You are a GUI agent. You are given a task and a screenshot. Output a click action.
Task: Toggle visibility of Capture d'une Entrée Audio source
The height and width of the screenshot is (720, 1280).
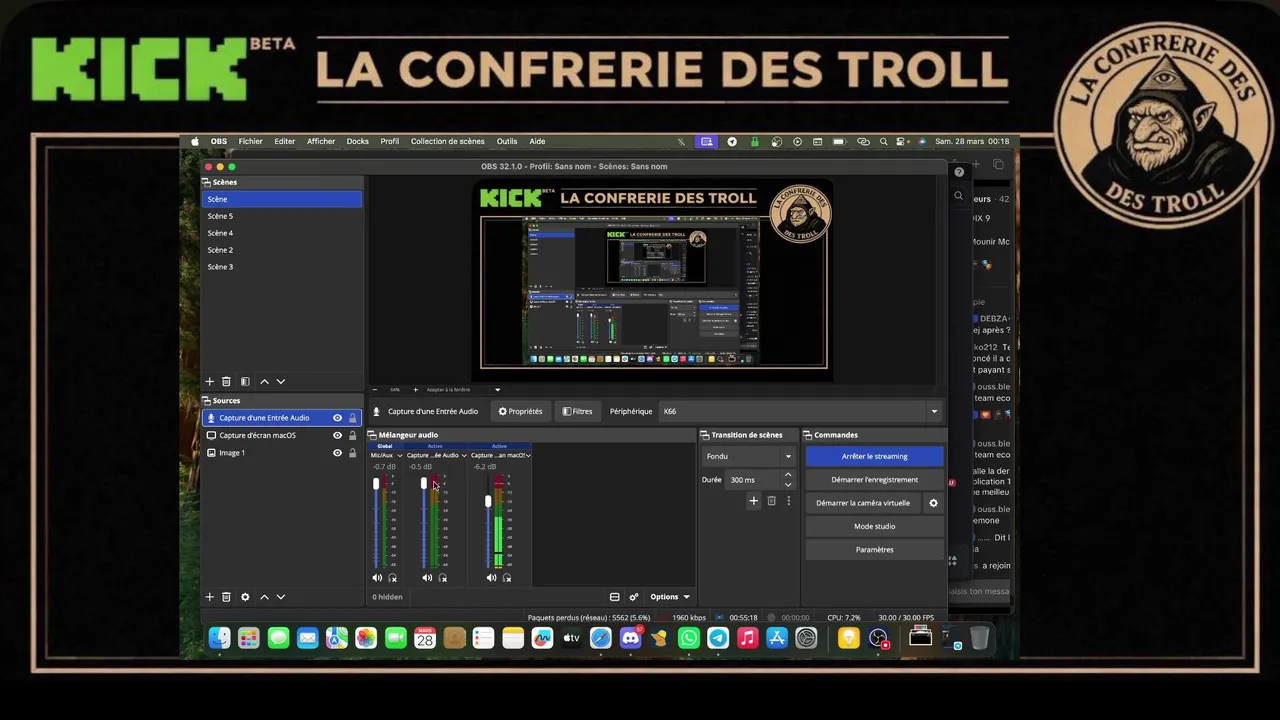[337, 418]
